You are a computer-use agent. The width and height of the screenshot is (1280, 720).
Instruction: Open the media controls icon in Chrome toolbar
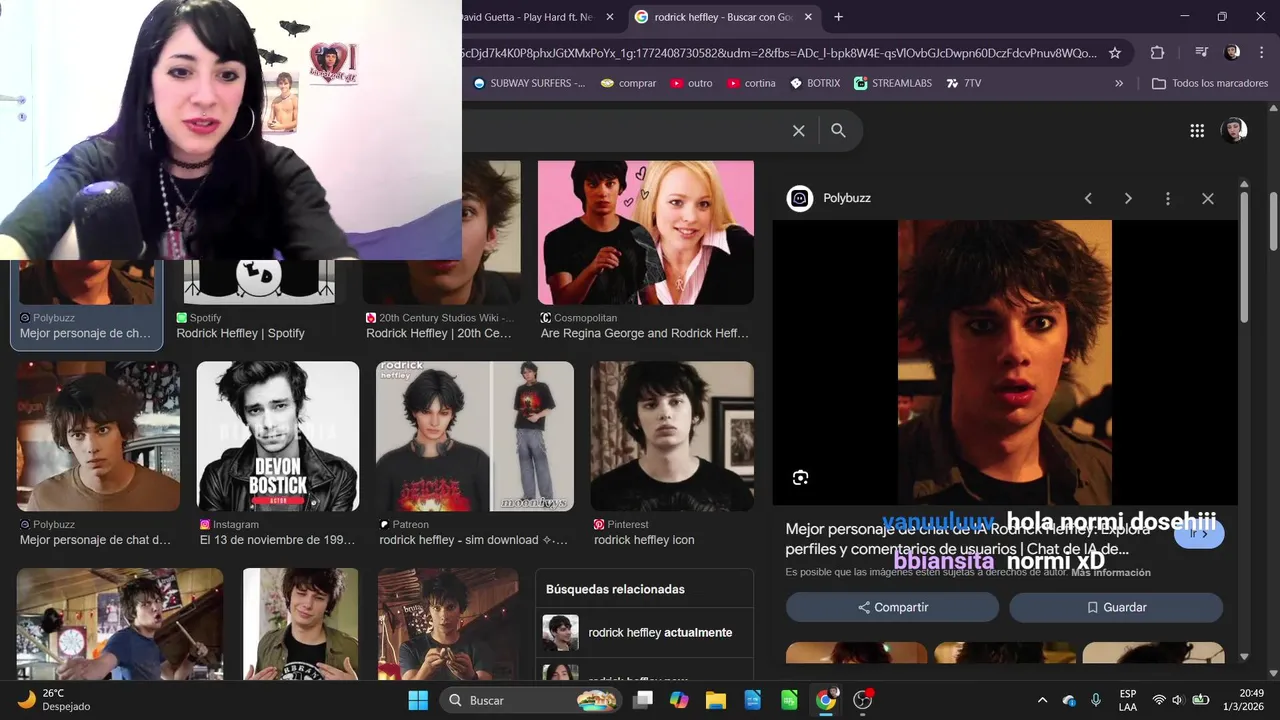[1202, 53]
